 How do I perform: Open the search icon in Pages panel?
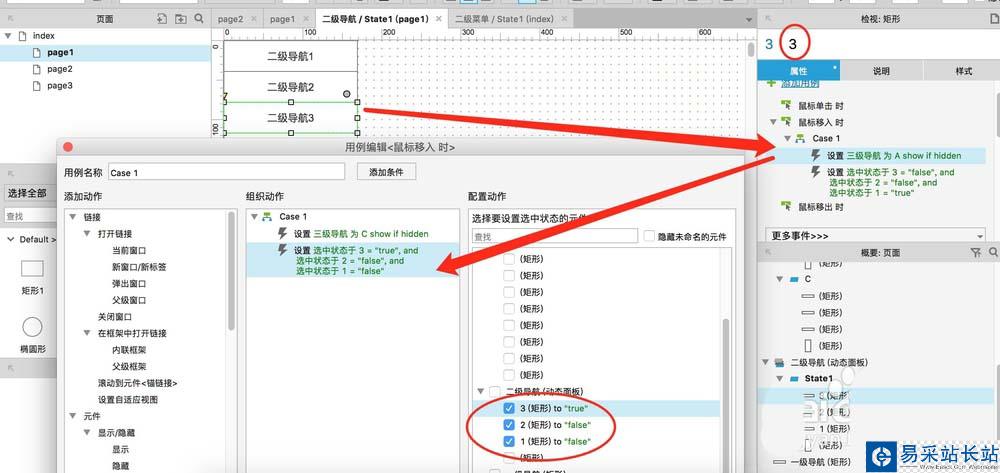tap(199, 18)
